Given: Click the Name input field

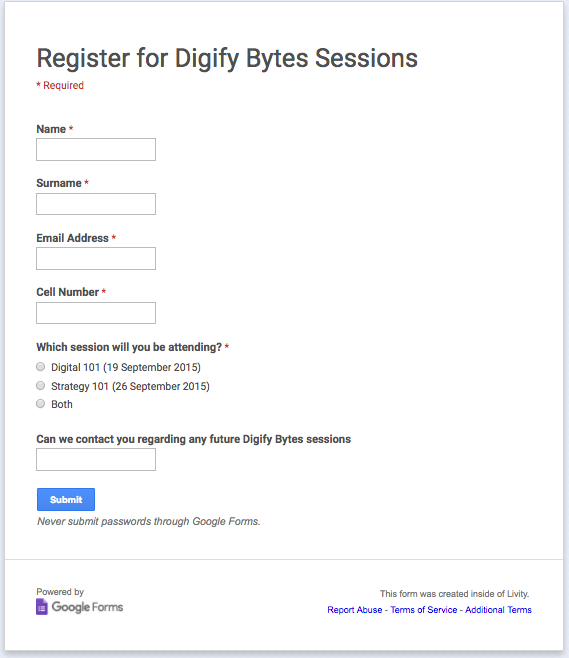Looking at the screenshot, I should coord(96,149).
